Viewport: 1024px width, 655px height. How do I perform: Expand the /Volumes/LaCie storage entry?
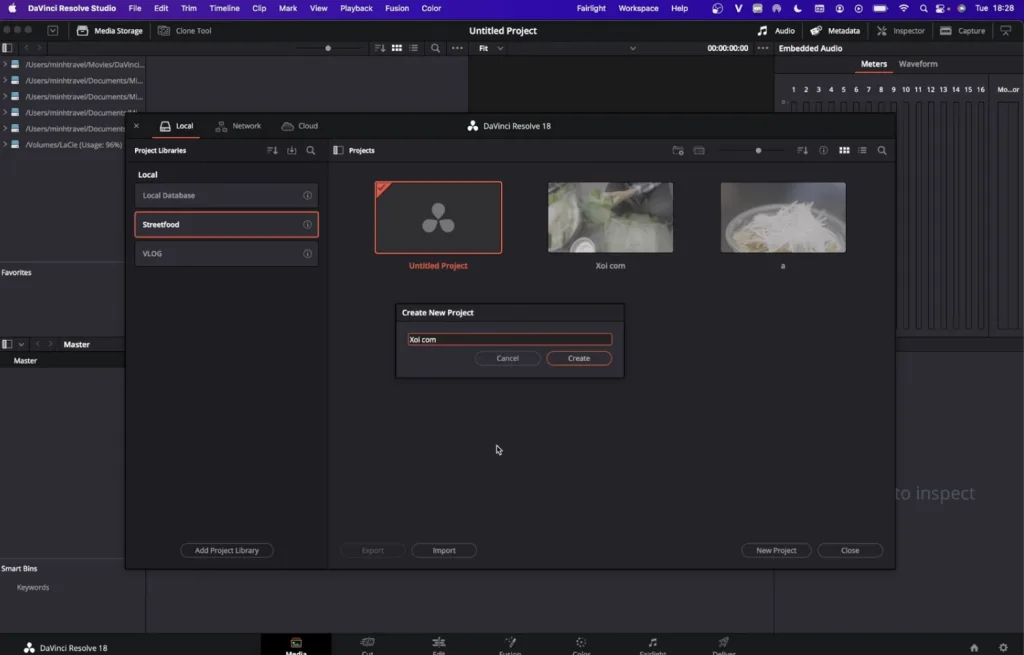[5, 145]
